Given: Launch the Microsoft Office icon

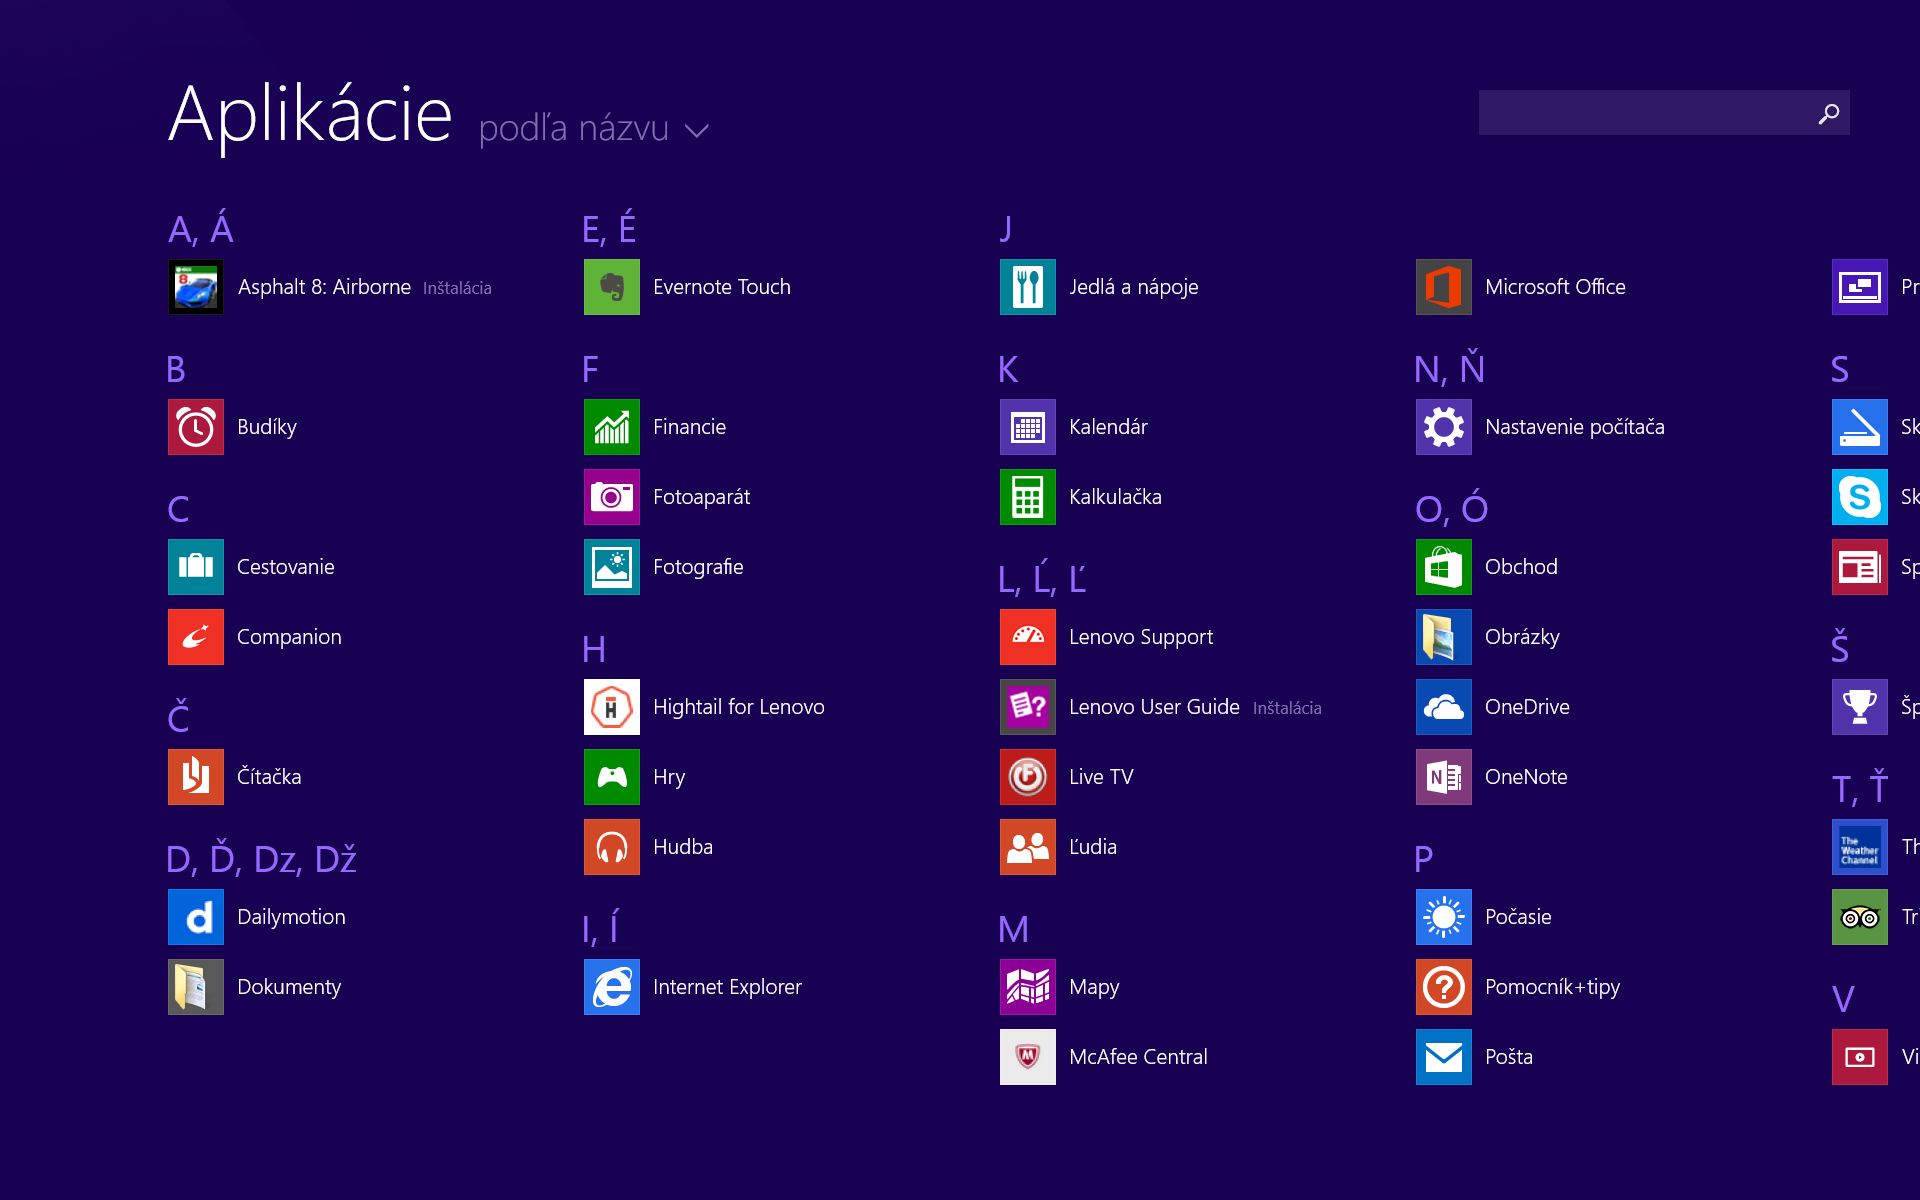Looking at the screenshot, I should coord(1443,287).
